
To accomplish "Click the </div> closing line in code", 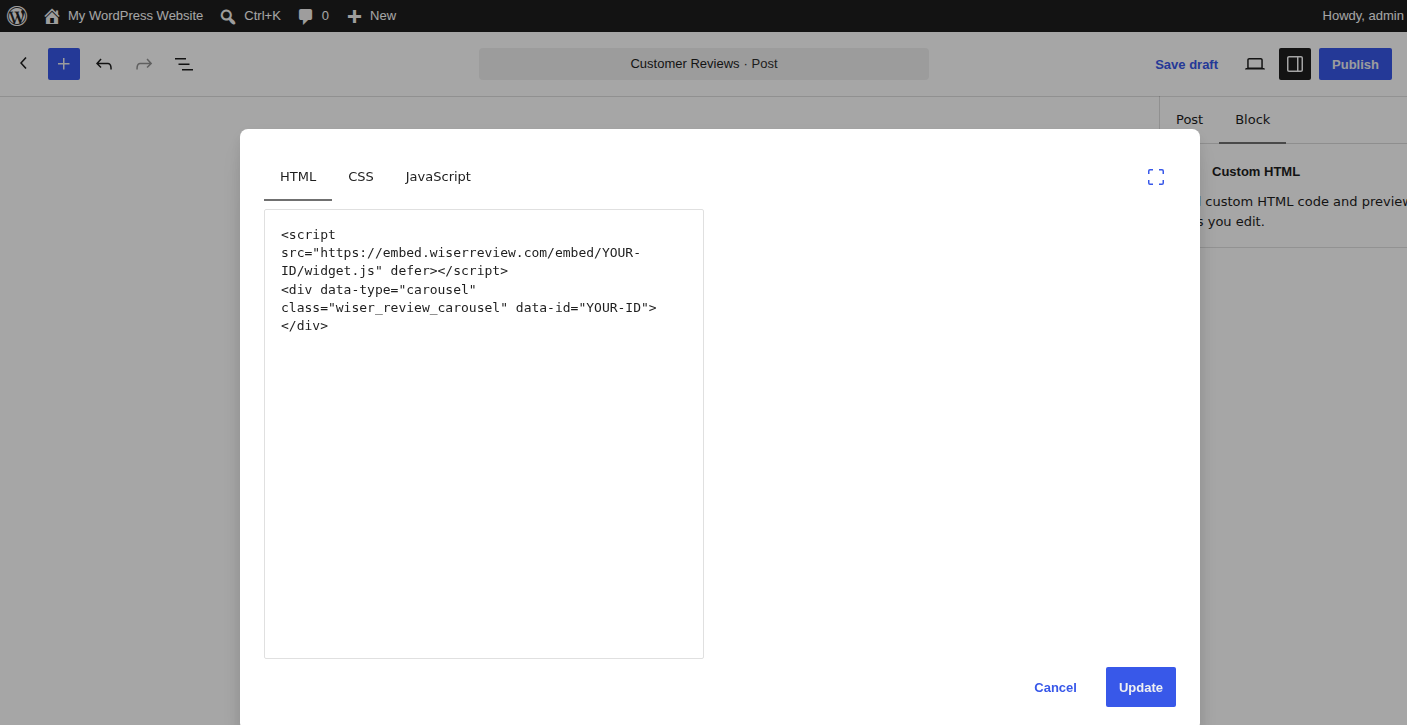I will coord(305,326).
